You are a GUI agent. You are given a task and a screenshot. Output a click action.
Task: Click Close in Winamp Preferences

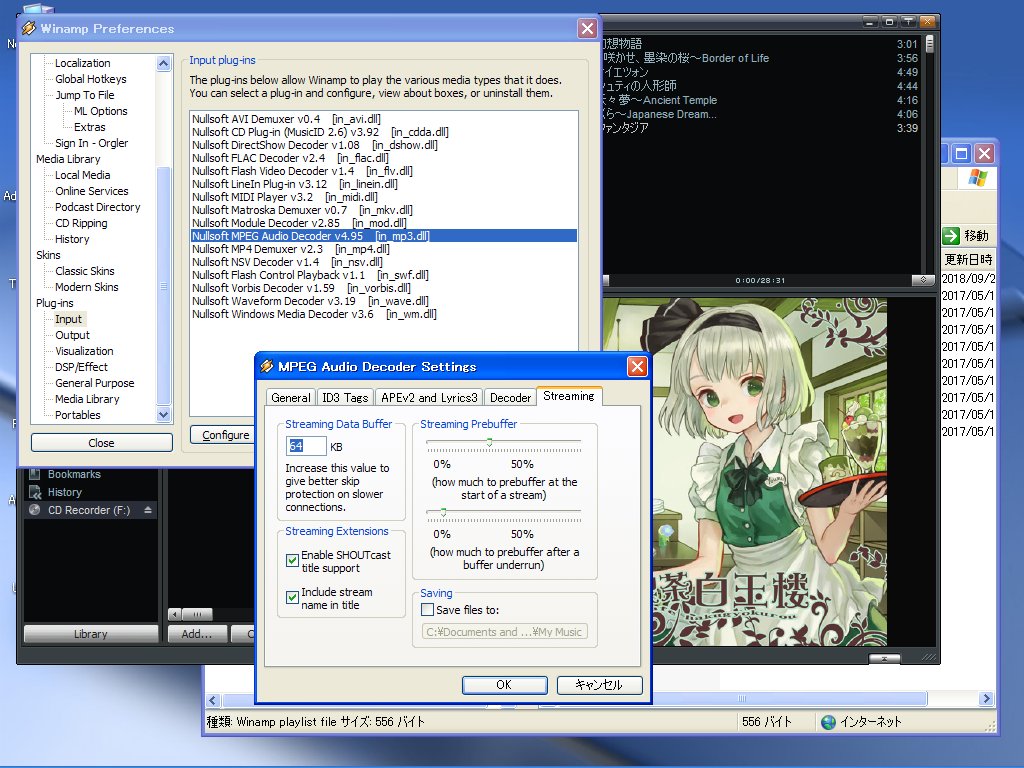point(101,443)
